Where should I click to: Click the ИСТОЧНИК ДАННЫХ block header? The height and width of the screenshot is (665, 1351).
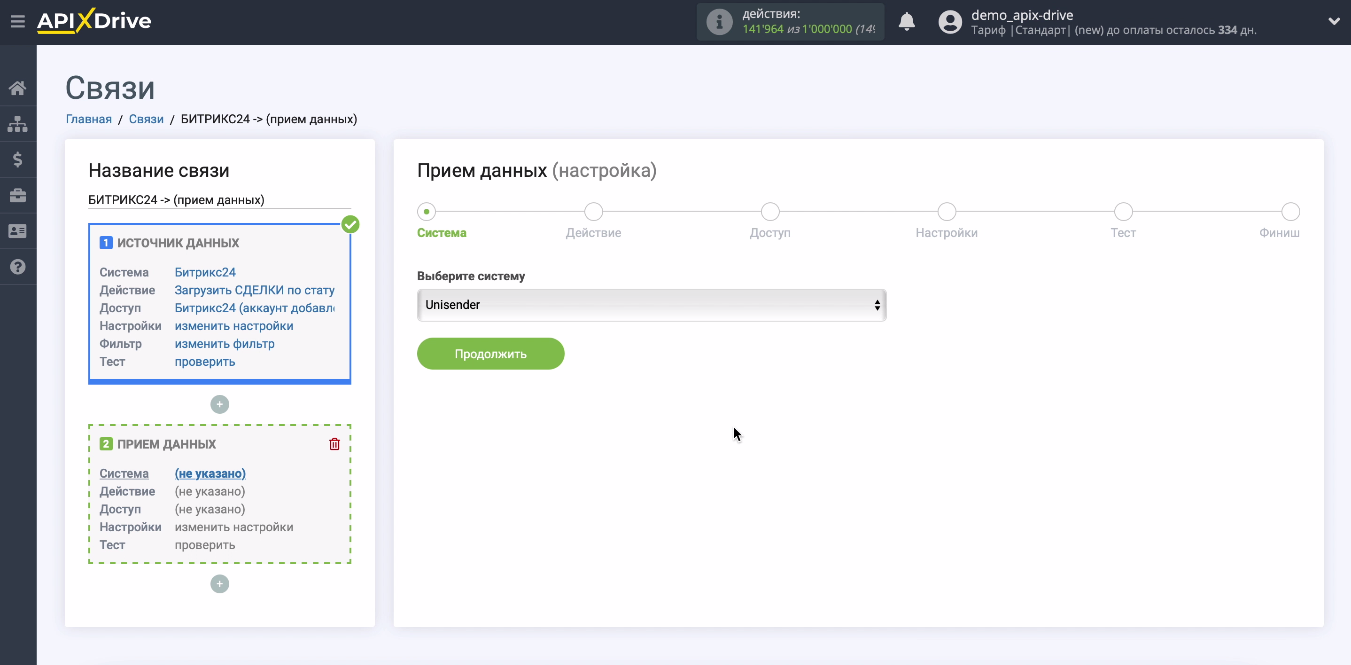click(x=178, y=243)
